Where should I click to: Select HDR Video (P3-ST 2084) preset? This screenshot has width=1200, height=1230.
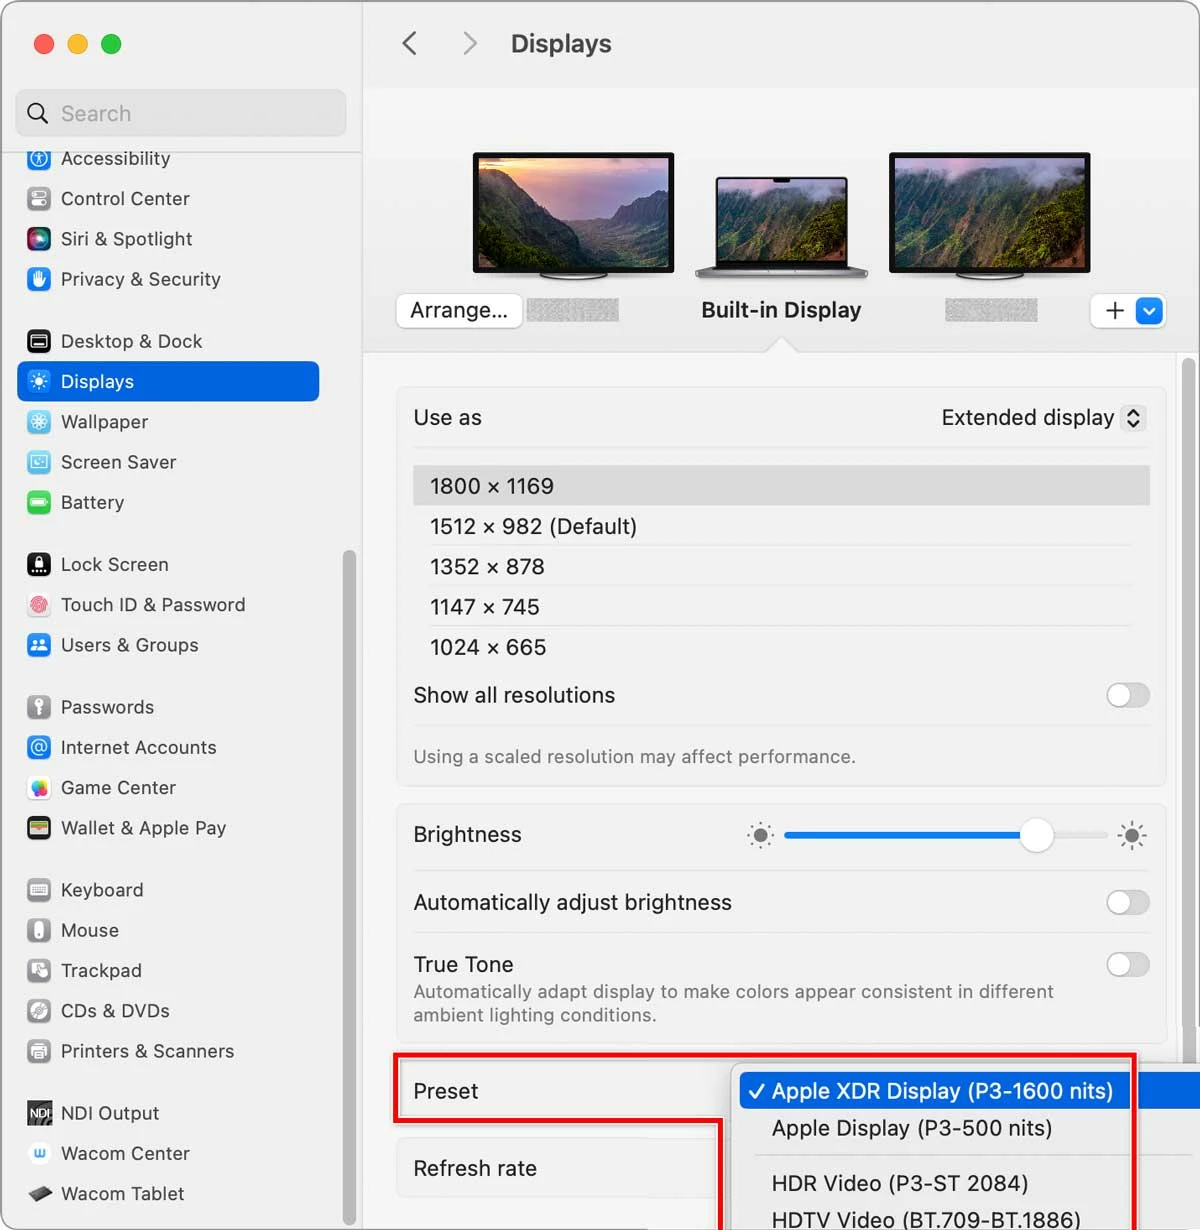899,1183
